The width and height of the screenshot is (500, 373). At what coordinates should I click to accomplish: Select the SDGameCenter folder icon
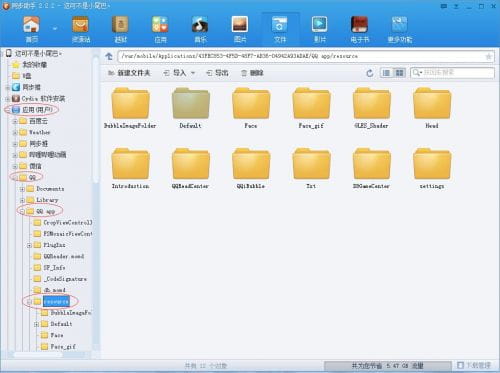371,164
